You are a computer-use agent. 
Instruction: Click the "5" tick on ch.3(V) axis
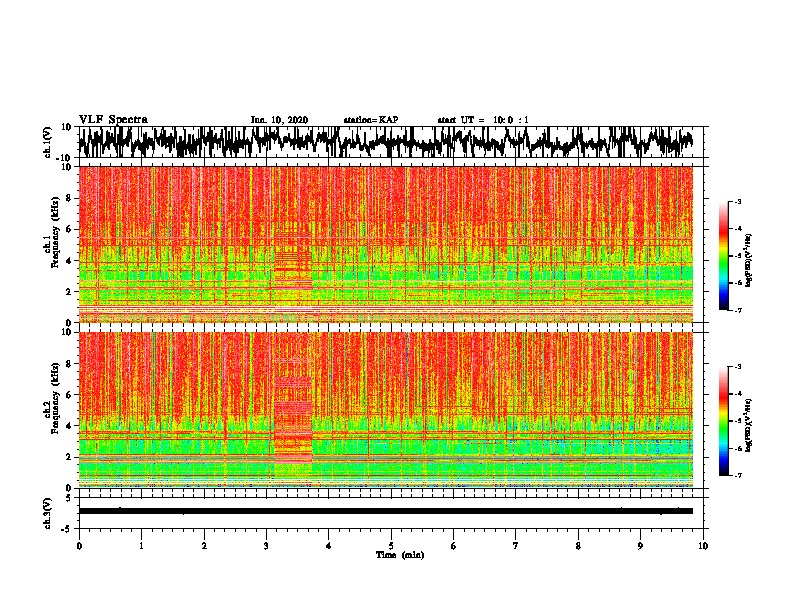(x=70, y=498)
